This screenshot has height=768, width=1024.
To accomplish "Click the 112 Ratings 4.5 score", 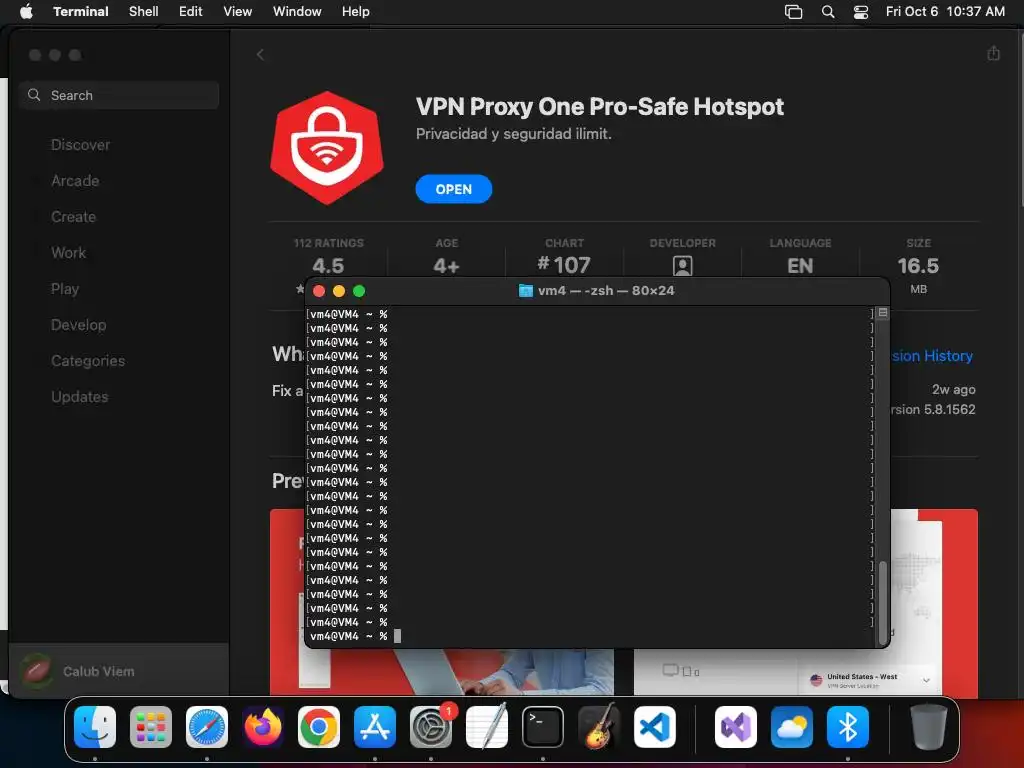I will pyautogui.click(x=328, y=265).
